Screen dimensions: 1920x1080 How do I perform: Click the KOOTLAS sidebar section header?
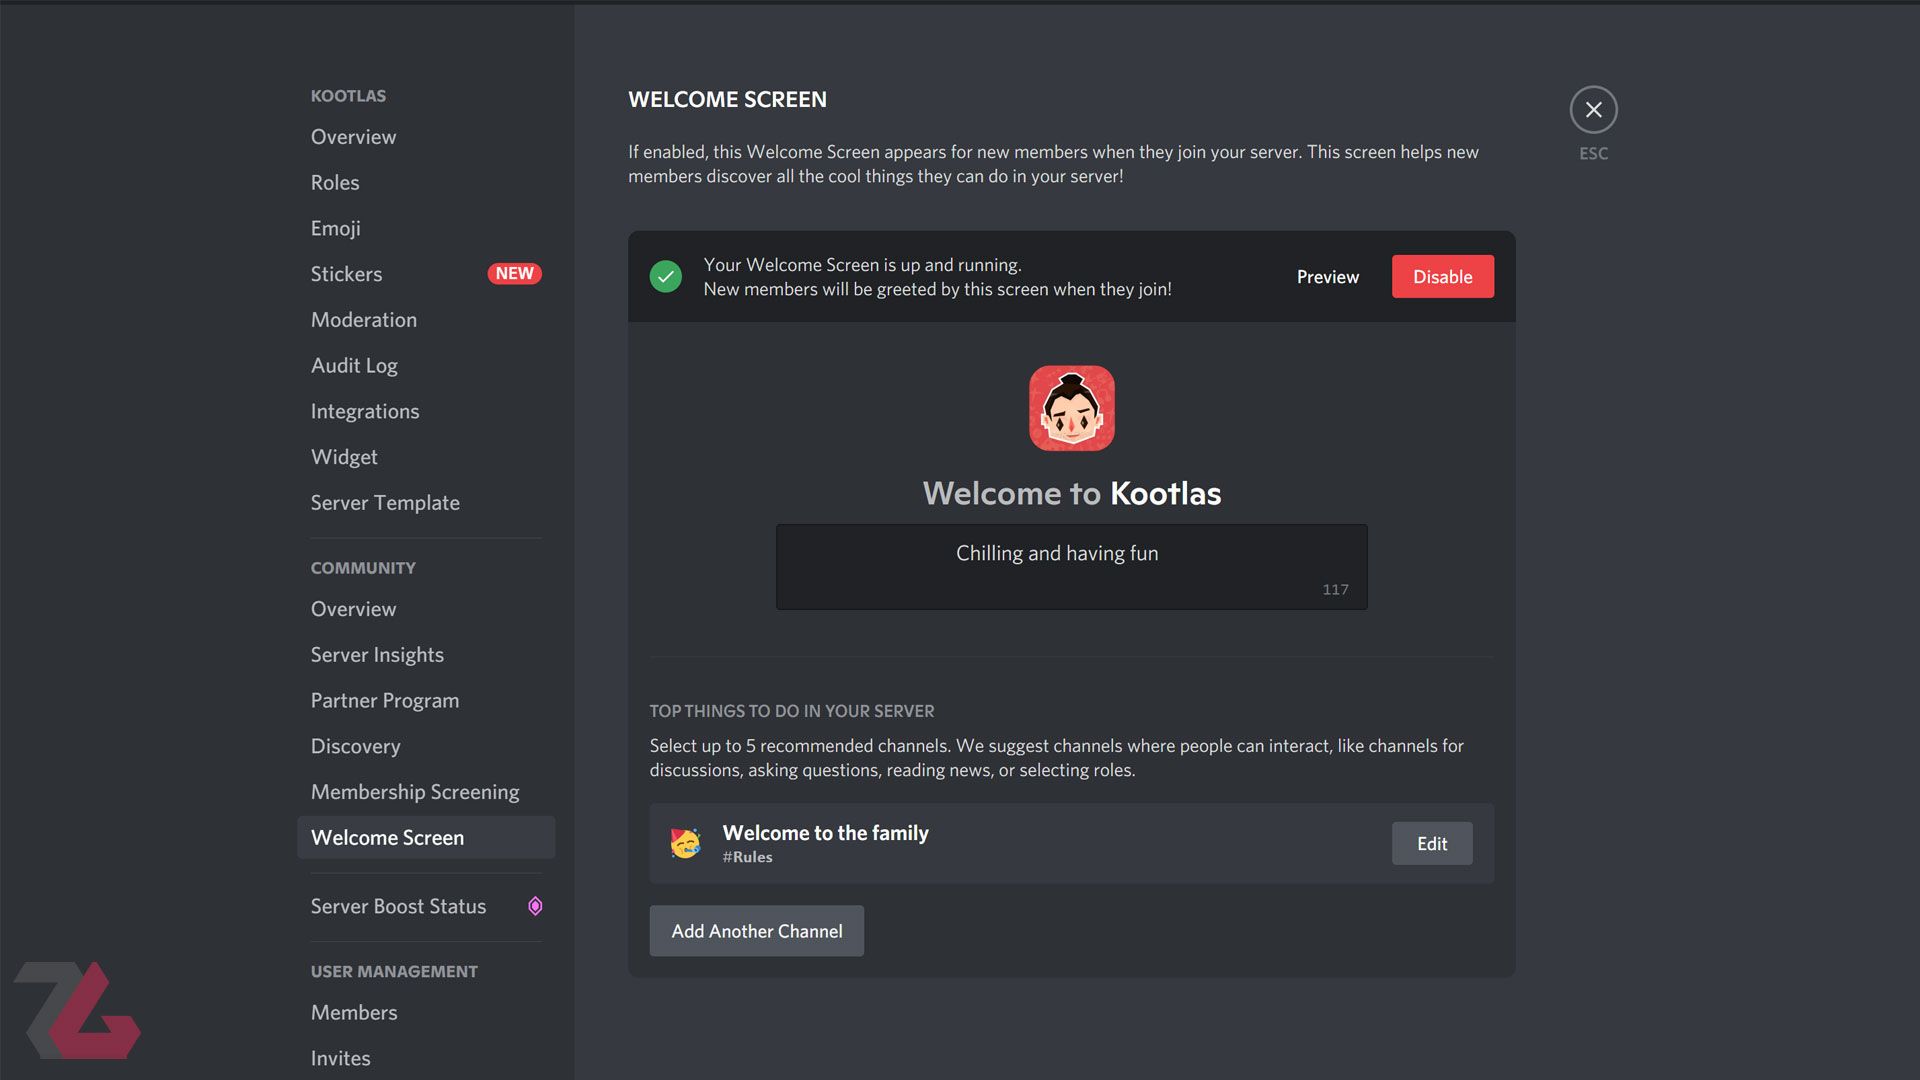click(348, 96)
